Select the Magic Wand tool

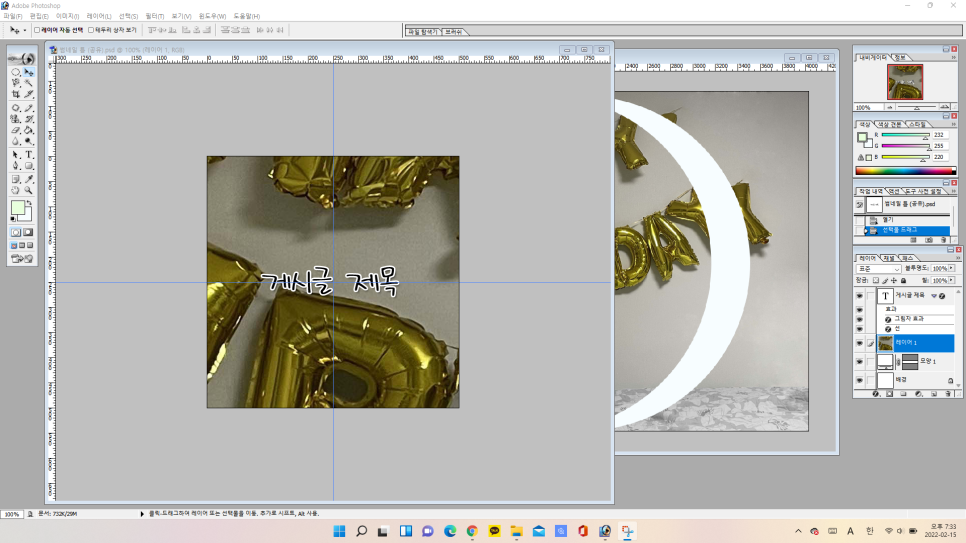tap(28, 83)
